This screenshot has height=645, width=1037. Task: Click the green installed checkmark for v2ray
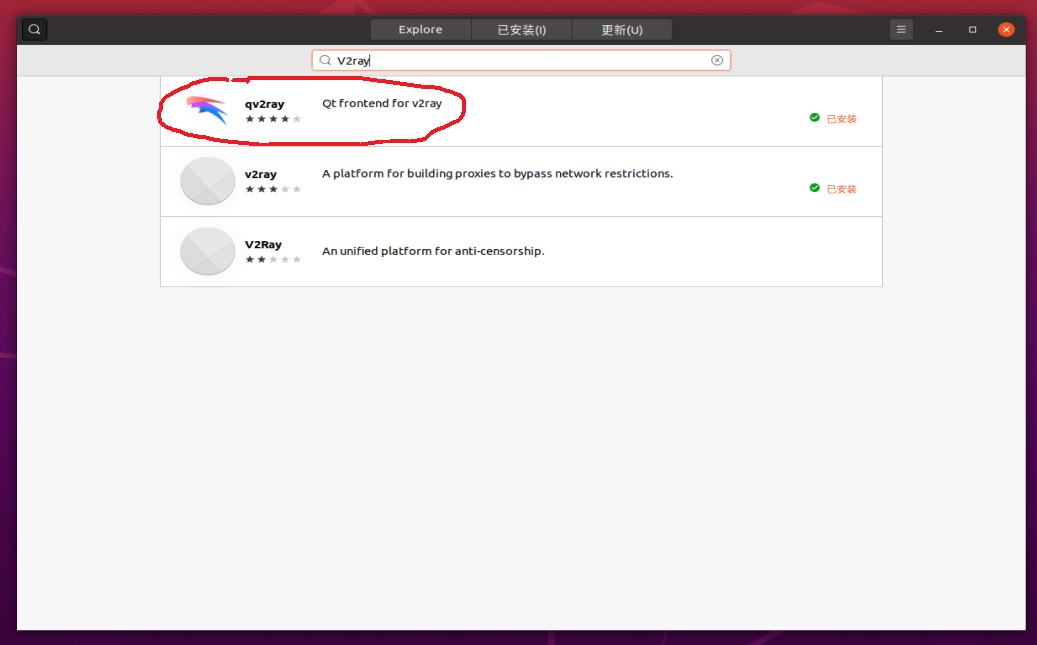coord(815,187)
